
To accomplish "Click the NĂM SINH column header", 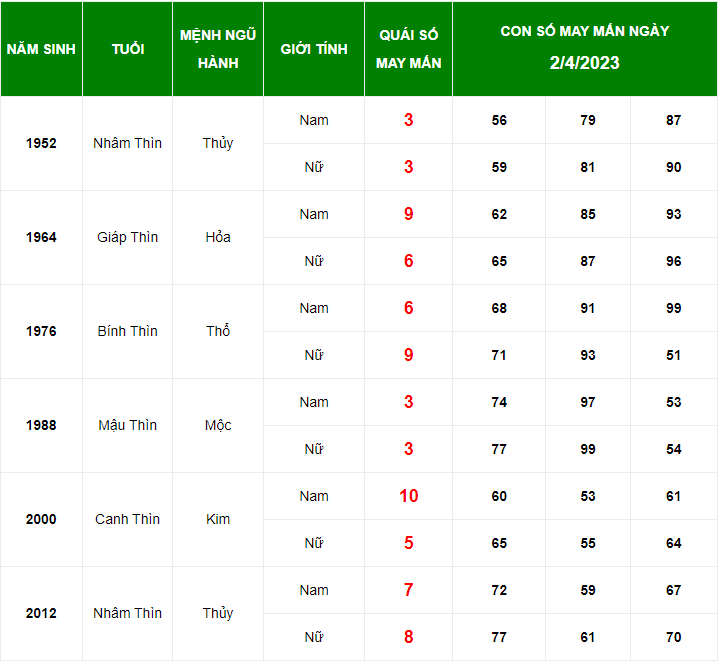I will pos(41,49).
